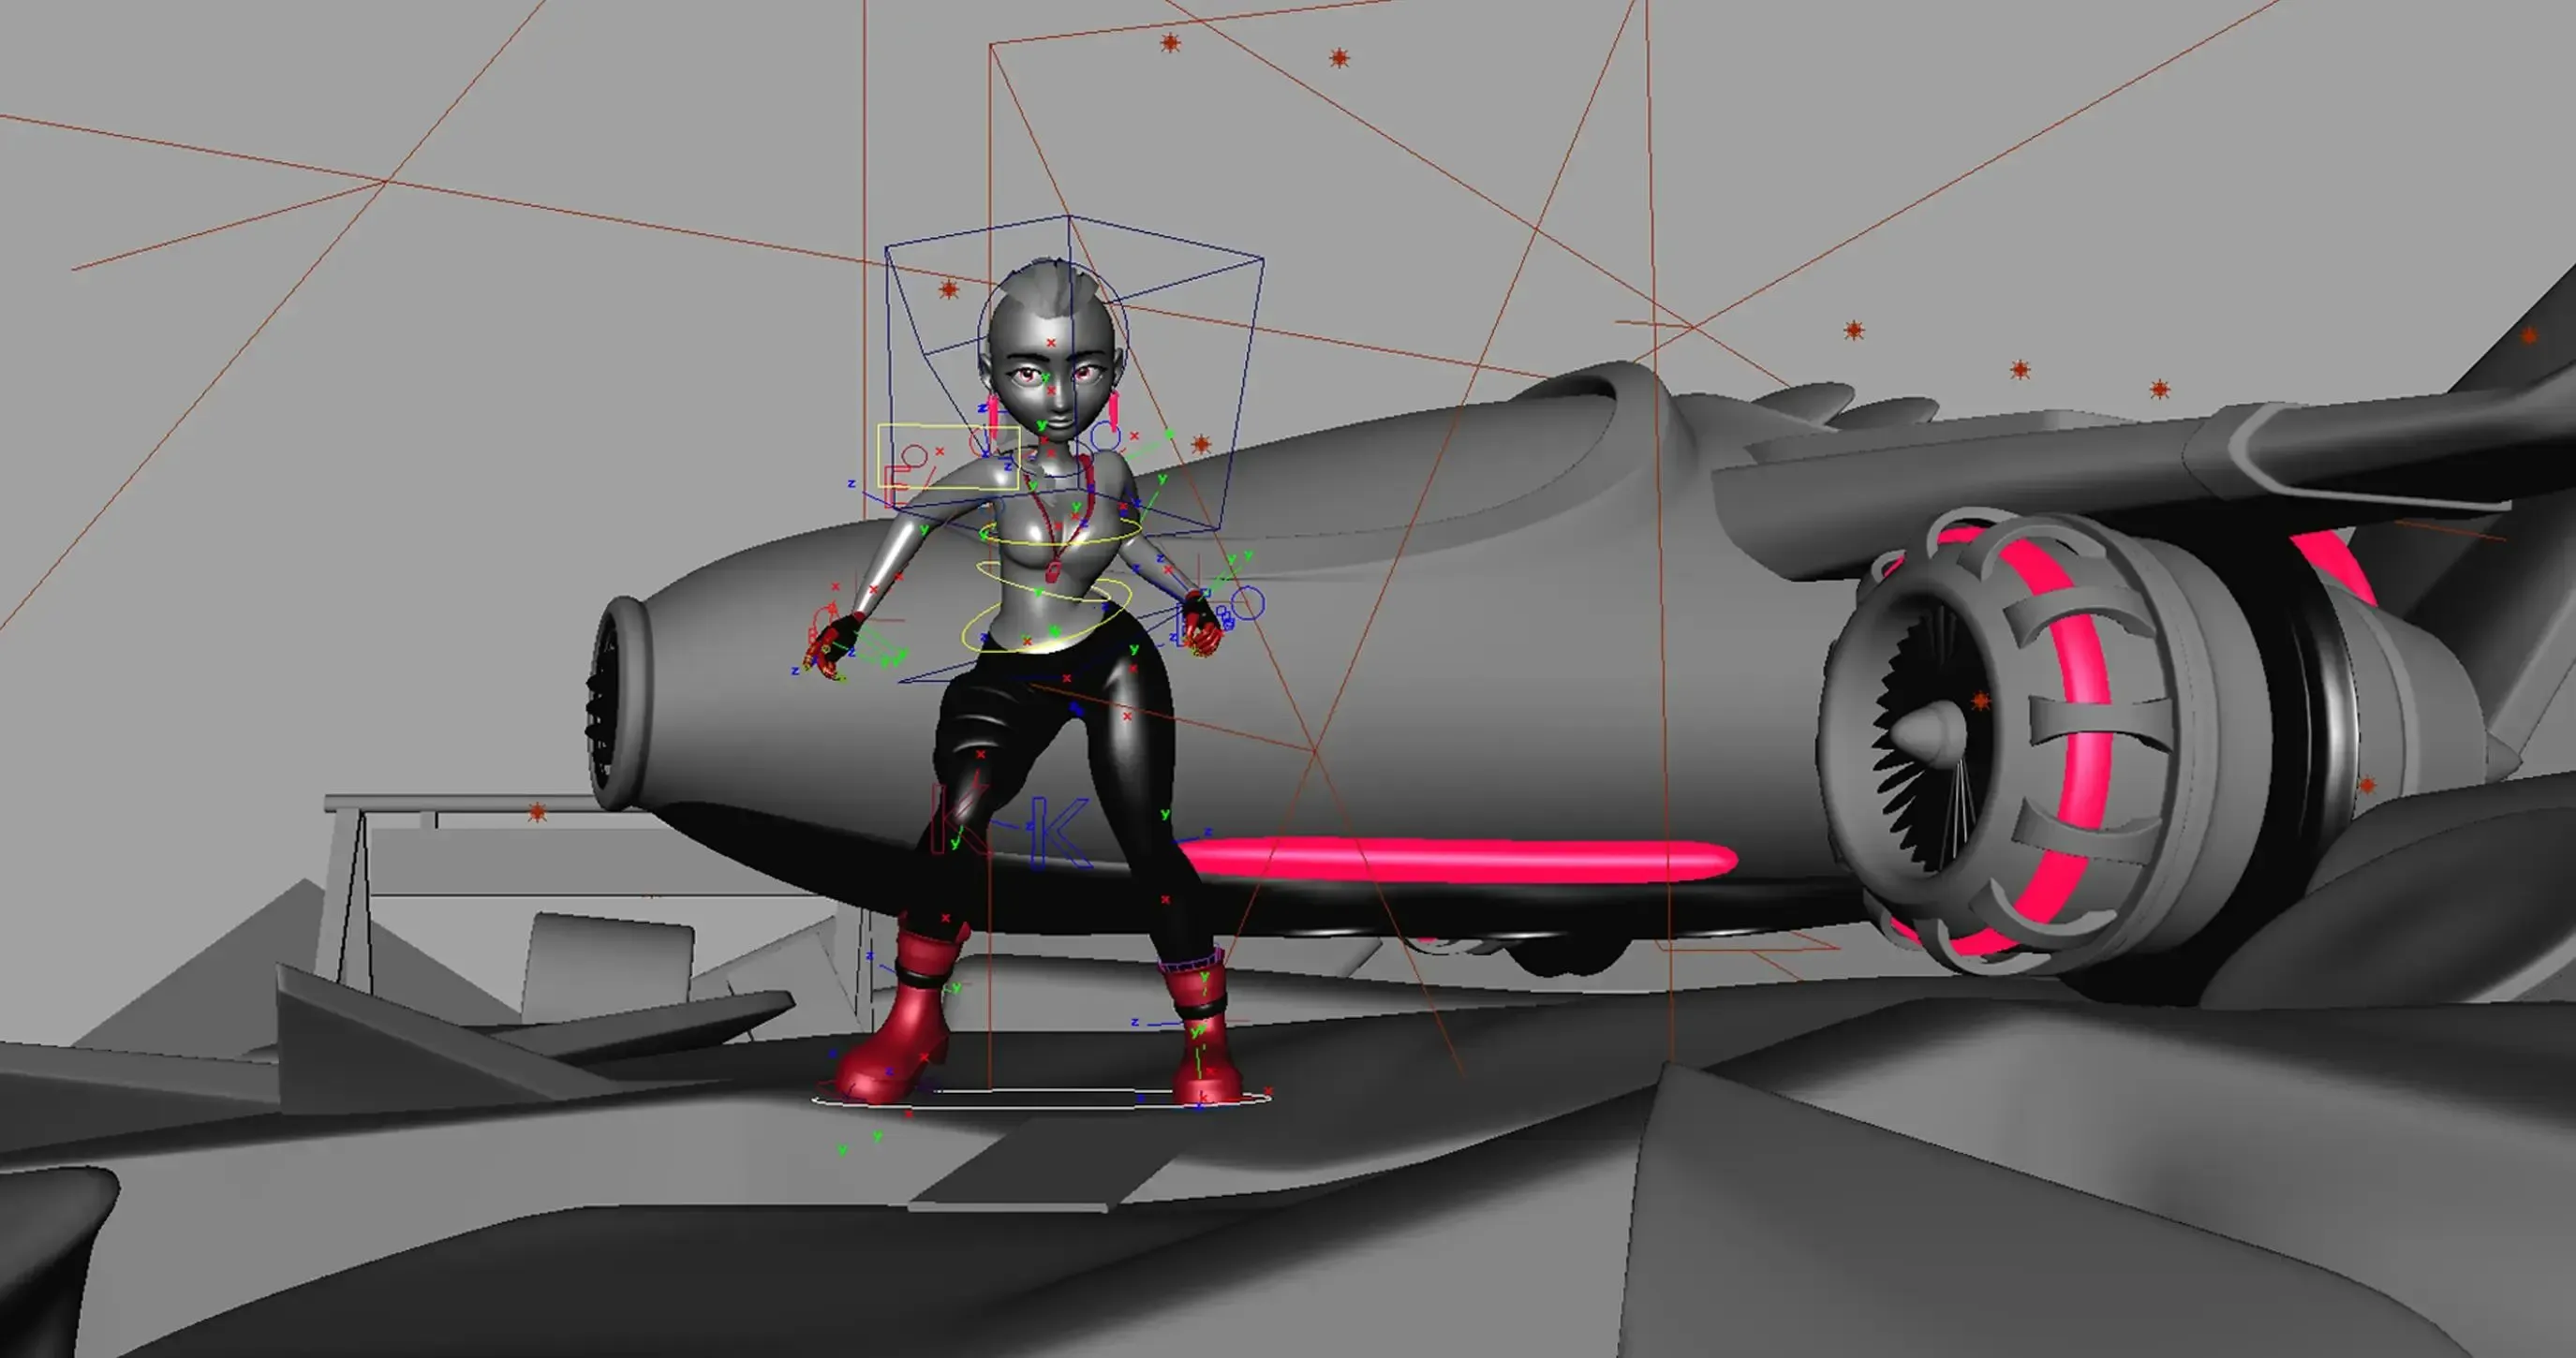The width and height of the screenshot is (2576, 1358).
Task: Pick the light locator above the left bench
Action: tap(537, 813)
